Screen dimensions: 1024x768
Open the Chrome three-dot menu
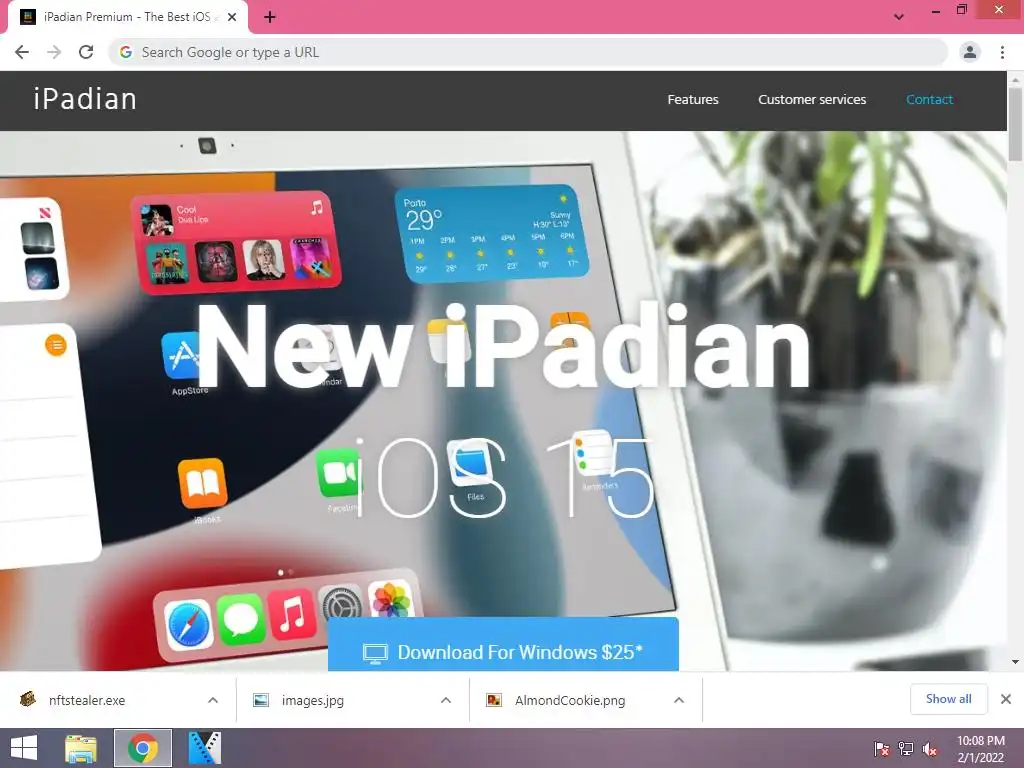(1002, 52)
